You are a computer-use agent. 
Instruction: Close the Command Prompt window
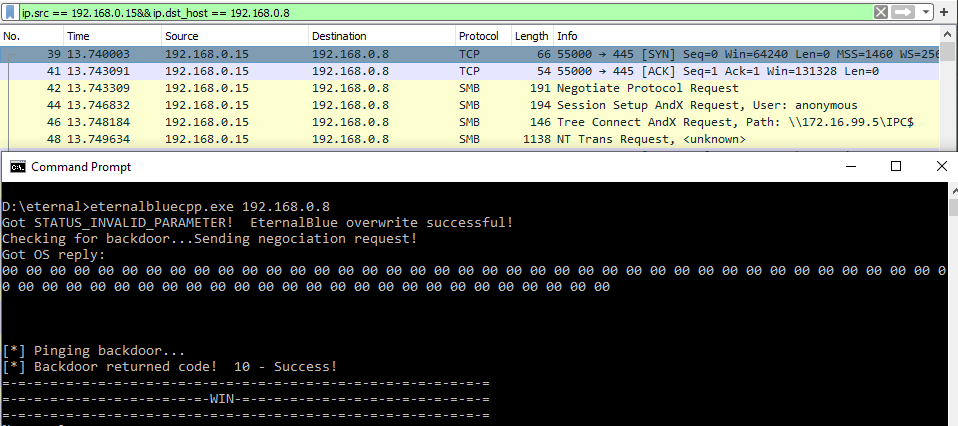tap(942, 166)
